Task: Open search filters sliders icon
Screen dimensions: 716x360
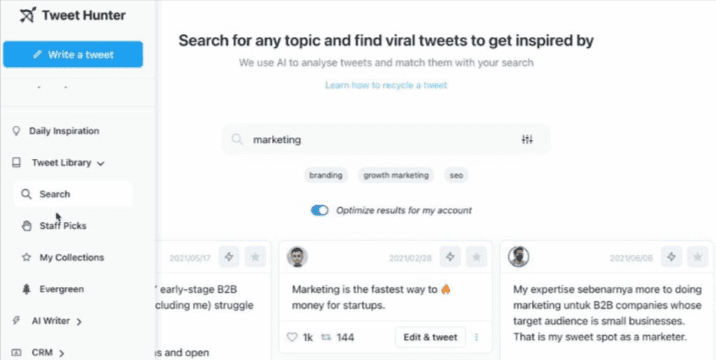Action: point(527,139)
